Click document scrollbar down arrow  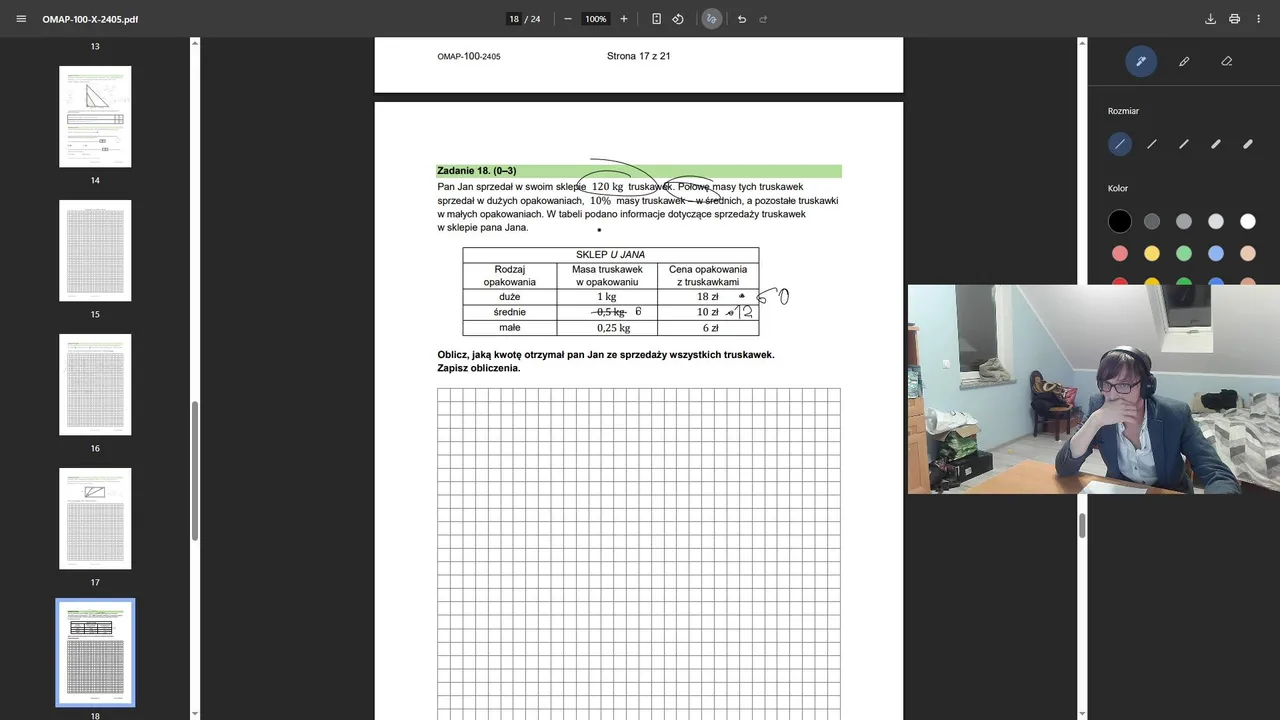pyautogui.click(x=1082, y=714)
